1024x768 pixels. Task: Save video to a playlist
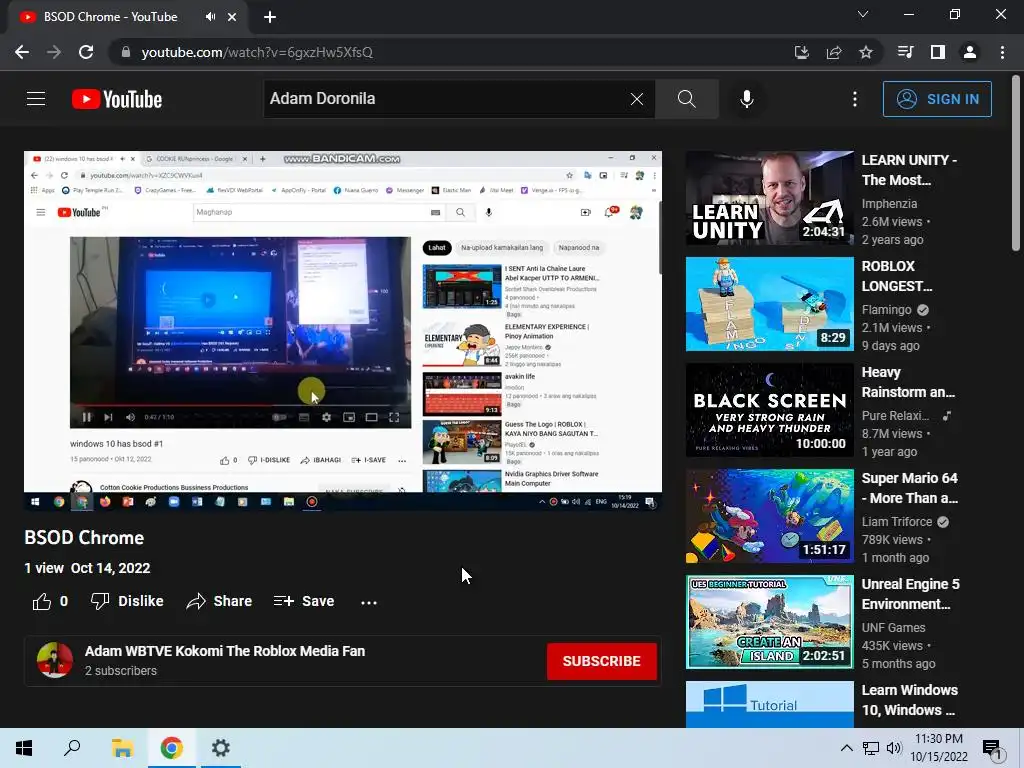pos(304,601)
